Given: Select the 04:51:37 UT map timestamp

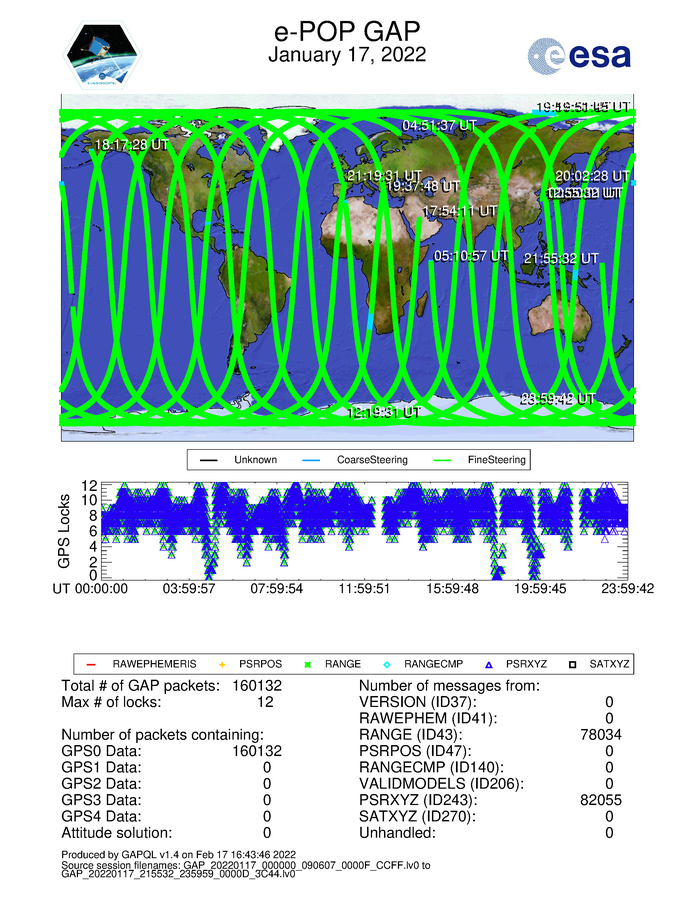Looking at the screenshot, I should (444, 126).
